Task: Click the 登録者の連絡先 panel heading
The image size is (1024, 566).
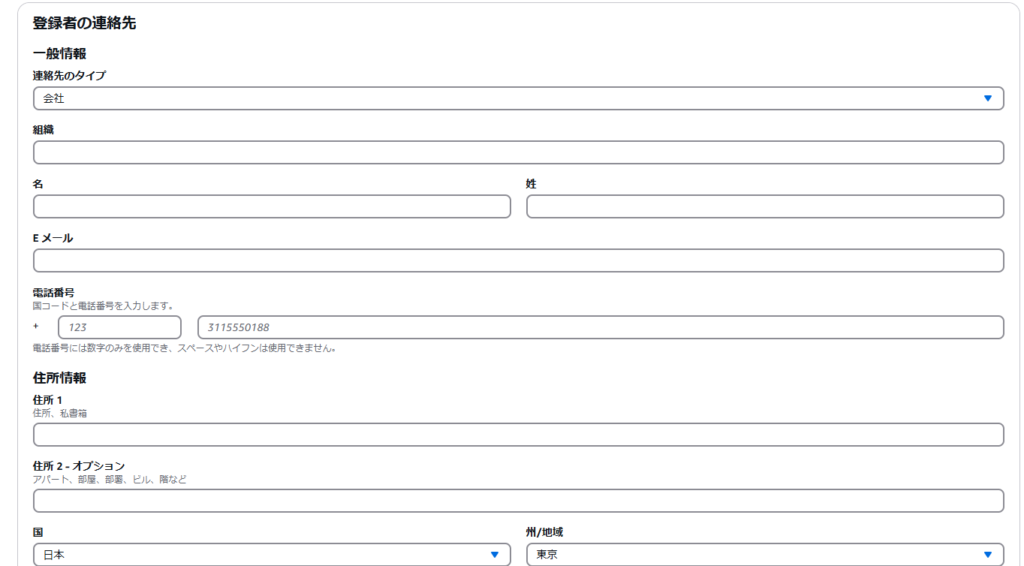Action: (x=84, y=23)
